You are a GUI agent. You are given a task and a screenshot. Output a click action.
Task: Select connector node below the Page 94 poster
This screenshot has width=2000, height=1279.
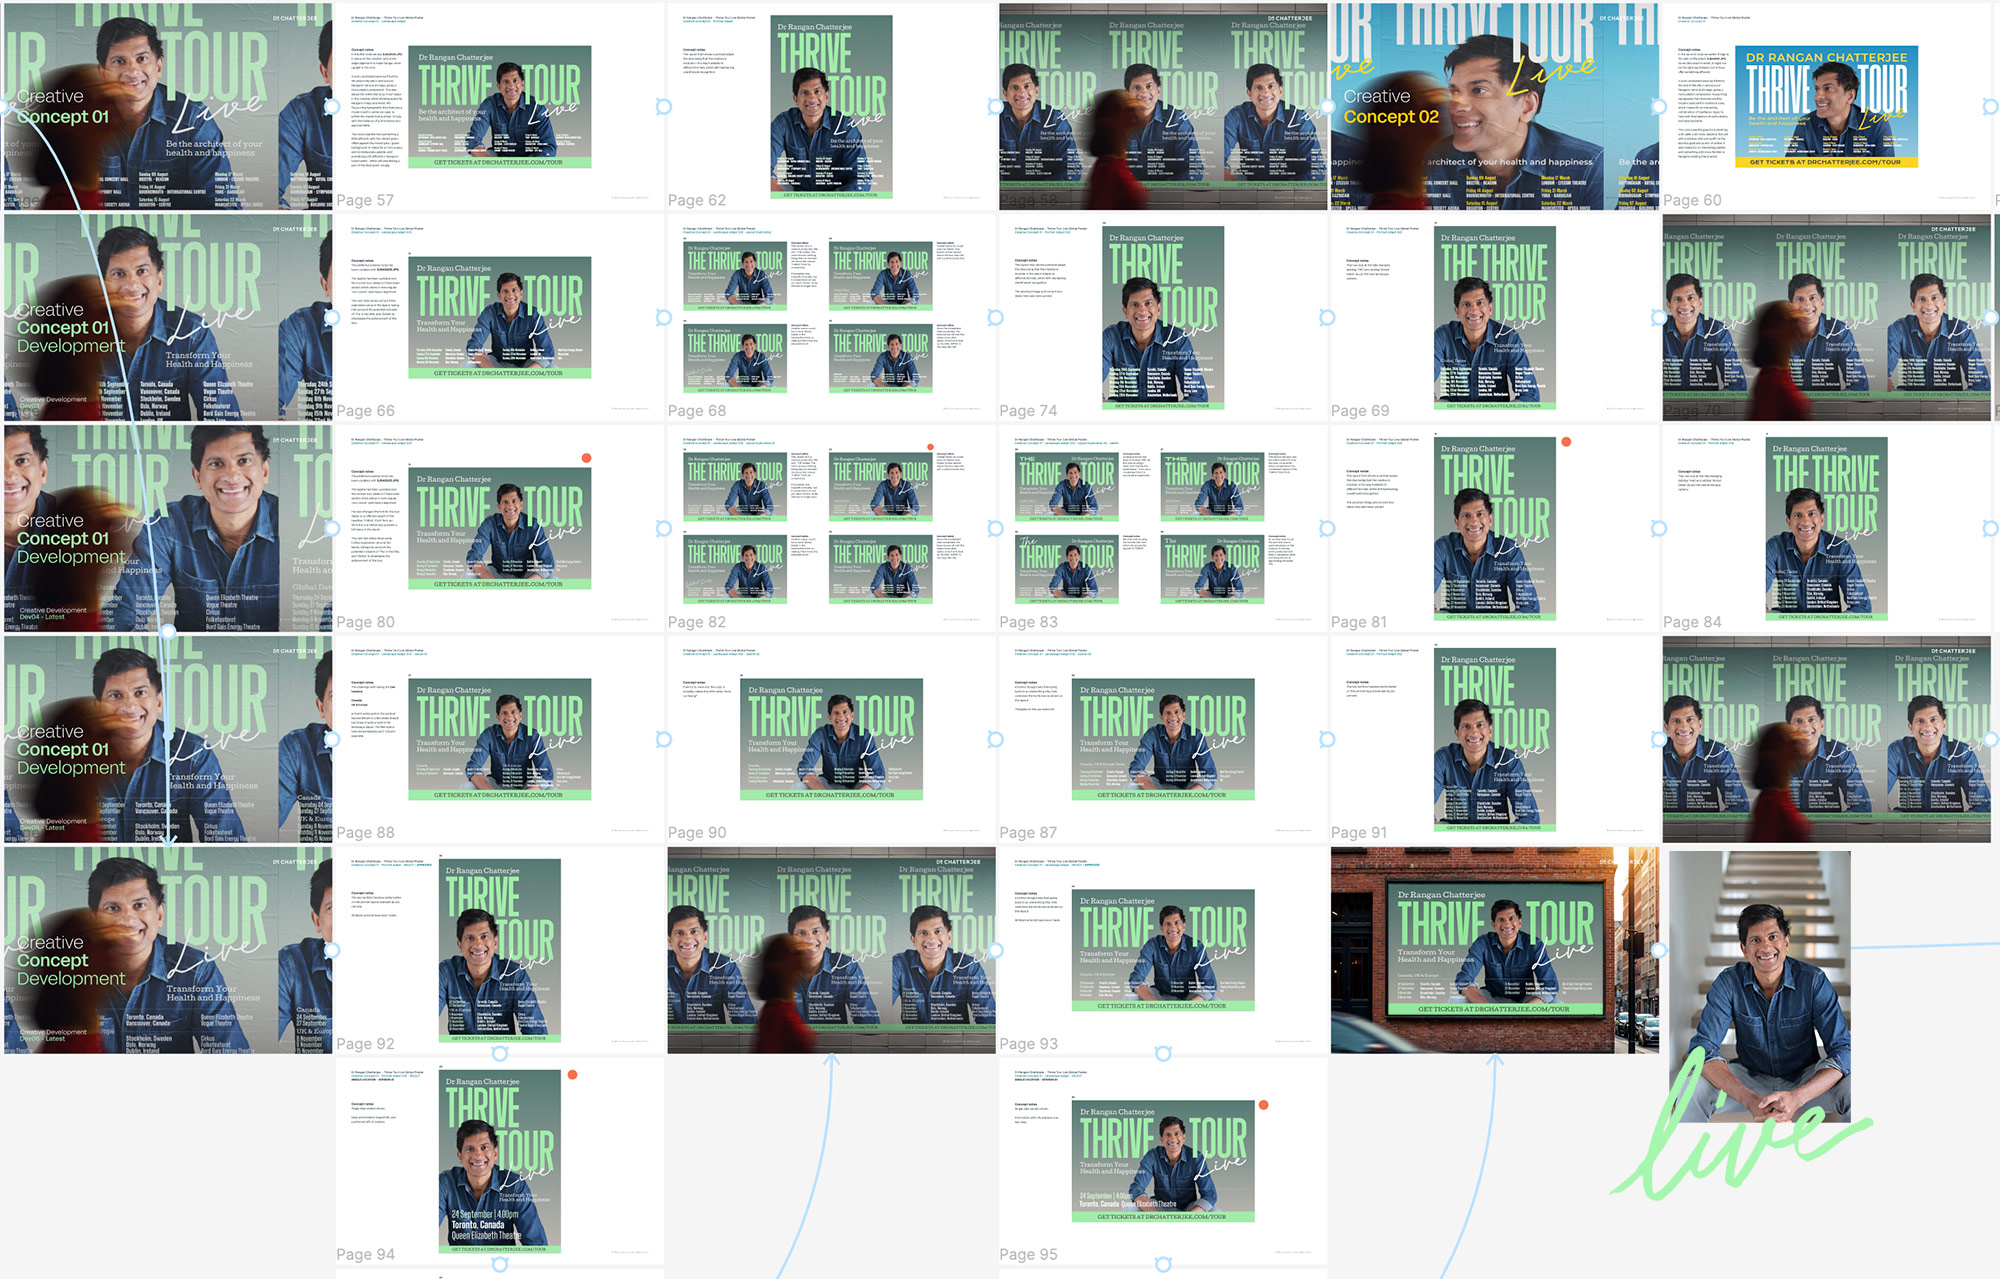[500, 1264]
